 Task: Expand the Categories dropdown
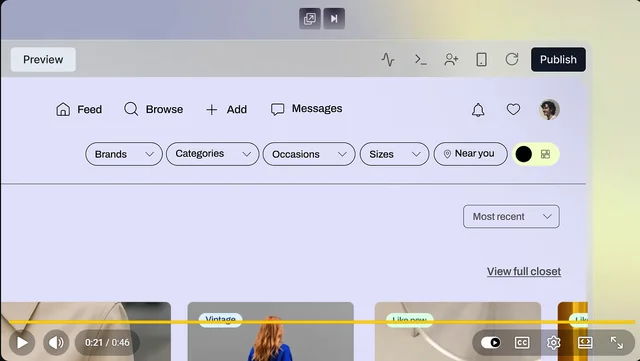(x=213, y=154)
